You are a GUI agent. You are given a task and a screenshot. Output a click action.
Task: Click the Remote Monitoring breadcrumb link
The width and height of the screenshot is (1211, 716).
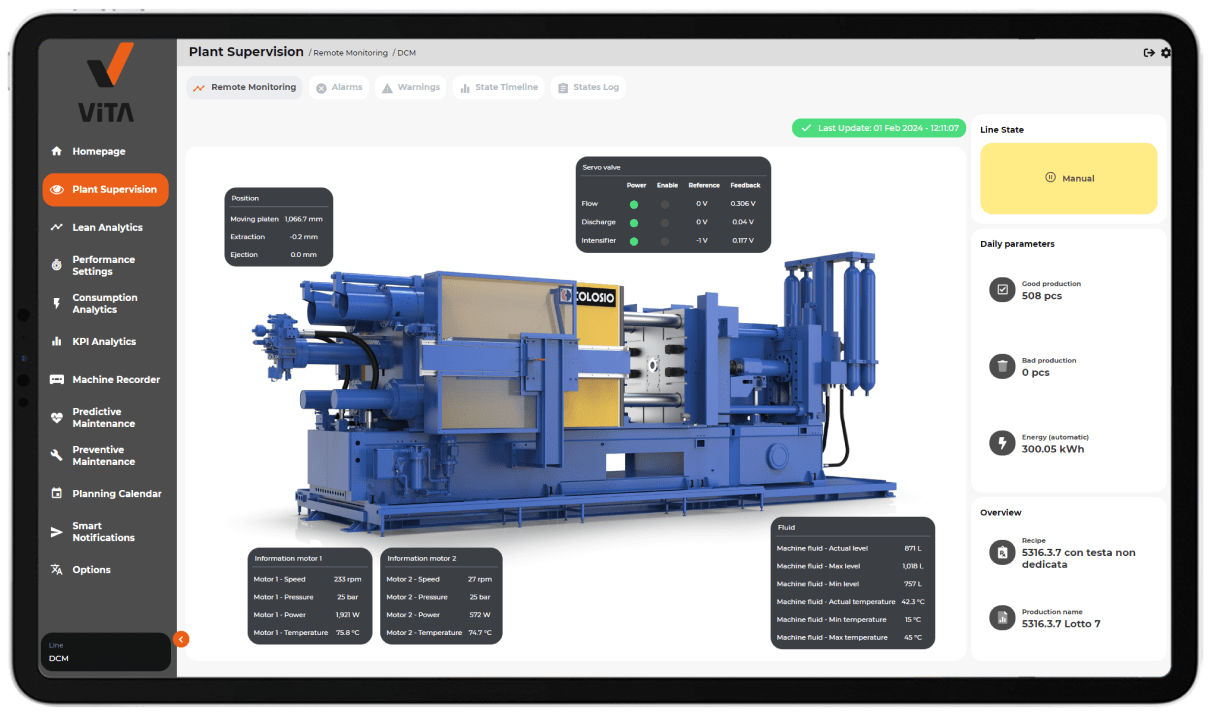click(x=350, y=53)
